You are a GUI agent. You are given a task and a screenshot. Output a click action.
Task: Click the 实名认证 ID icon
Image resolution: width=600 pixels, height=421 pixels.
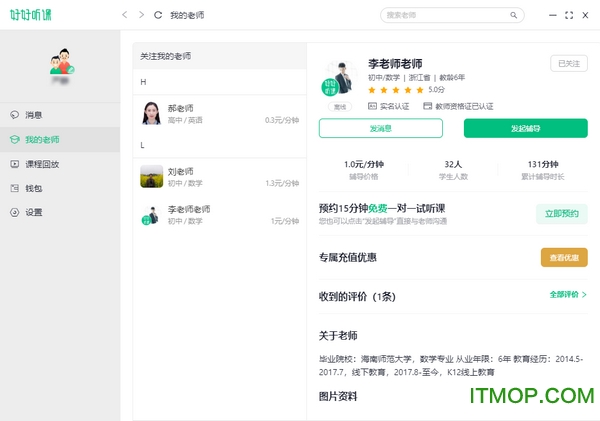tap(372, 106)
